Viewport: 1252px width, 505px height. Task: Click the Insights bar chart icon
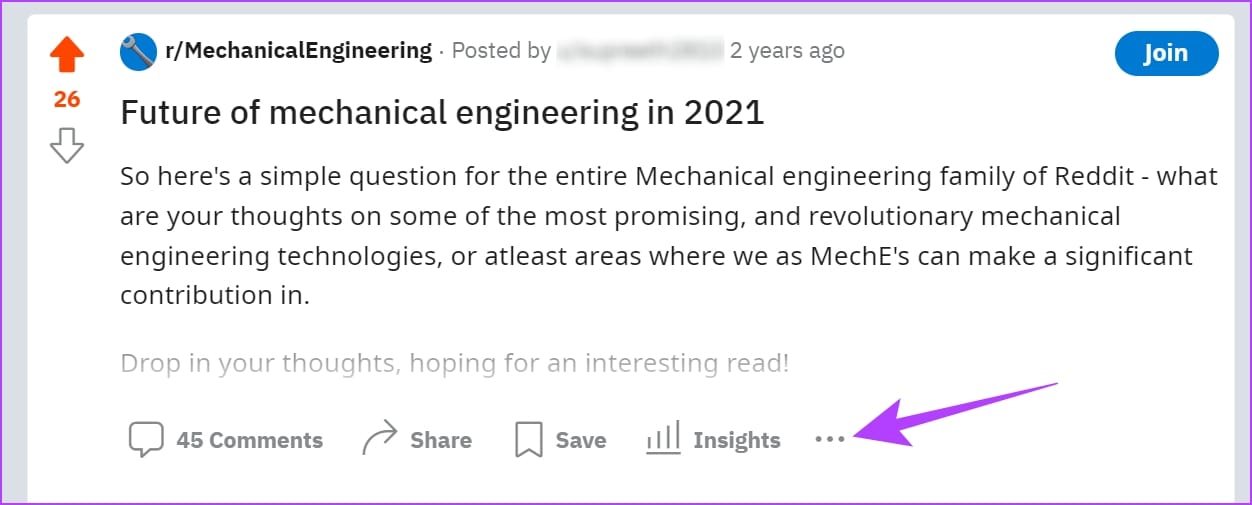663,438
